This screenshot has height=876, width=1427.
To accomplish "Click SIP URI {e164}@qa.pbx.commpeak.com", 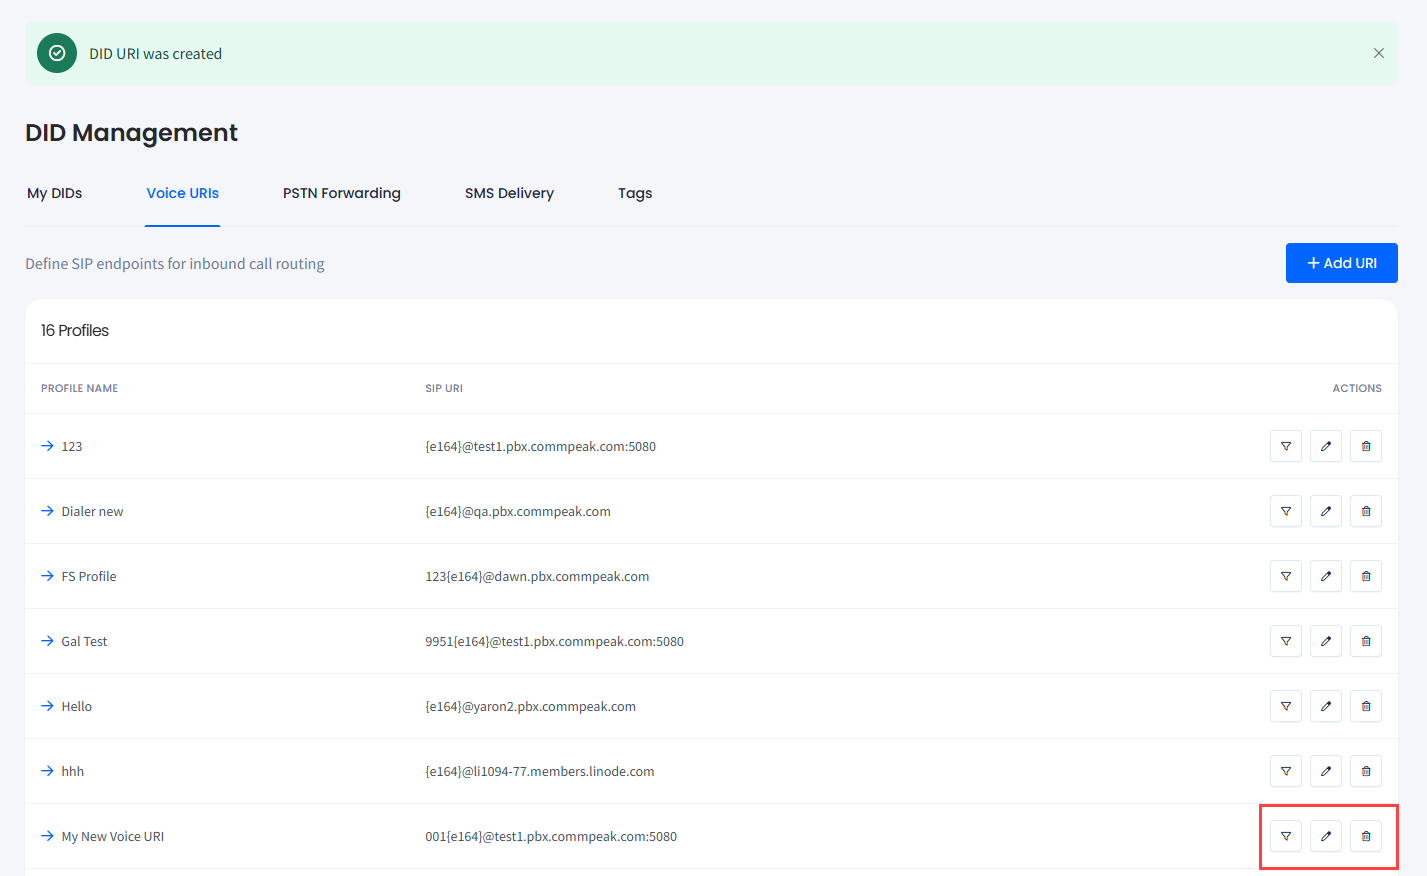I will 518,511.
